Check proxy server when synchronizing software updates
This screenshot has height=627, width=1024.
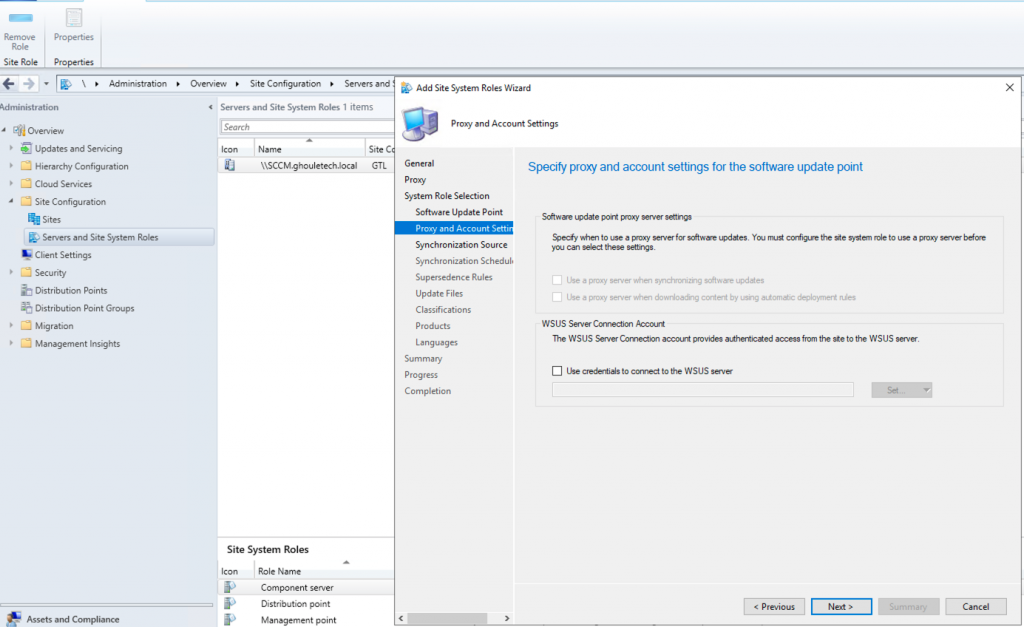[557, 280]
